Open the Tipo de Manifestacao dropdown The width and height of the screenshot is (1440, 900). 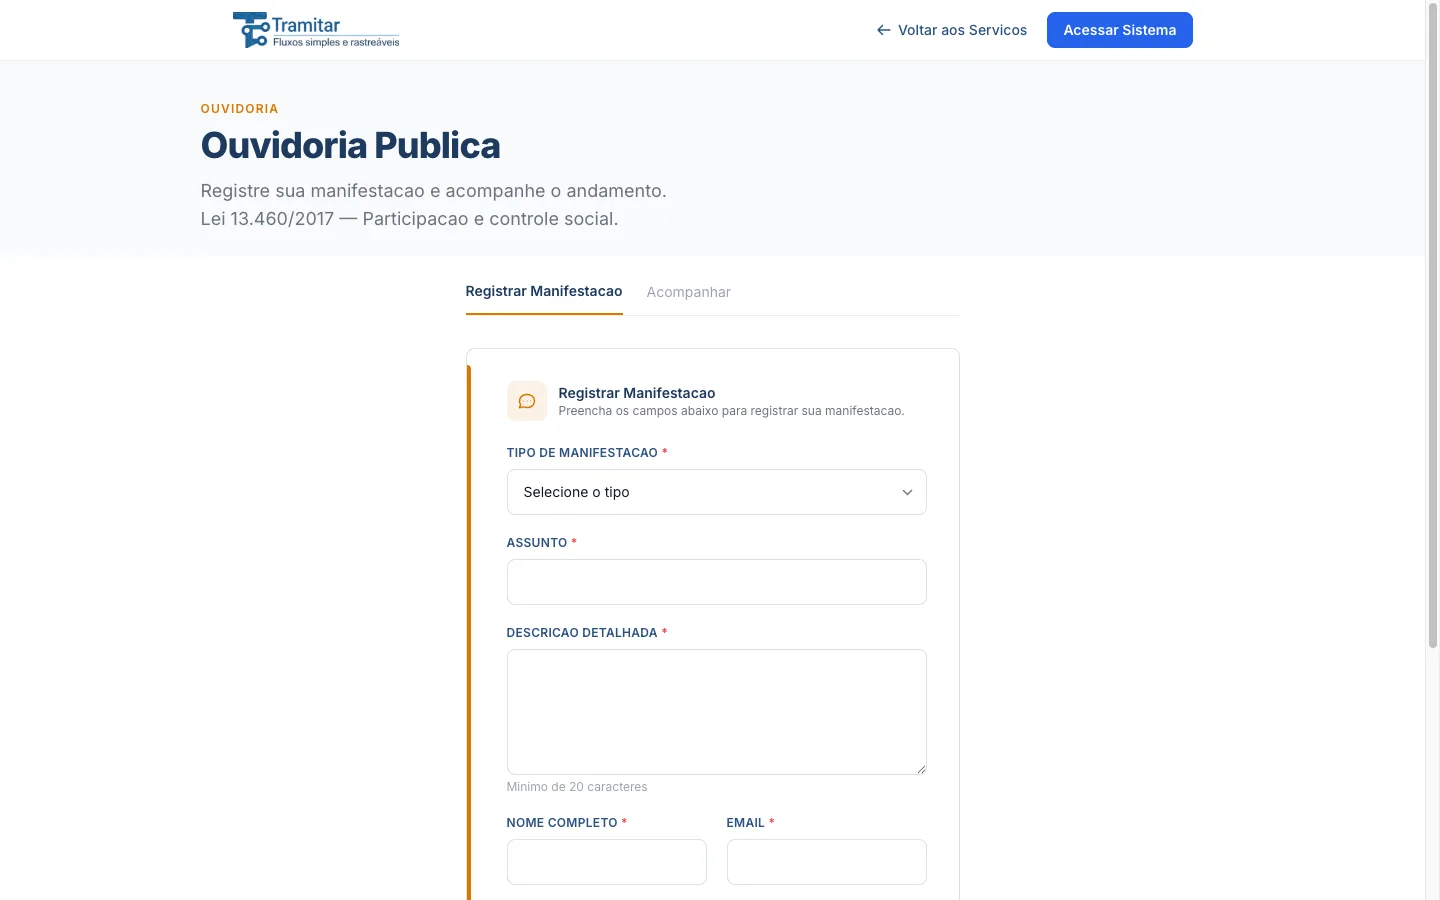click(x=717, y=492)
